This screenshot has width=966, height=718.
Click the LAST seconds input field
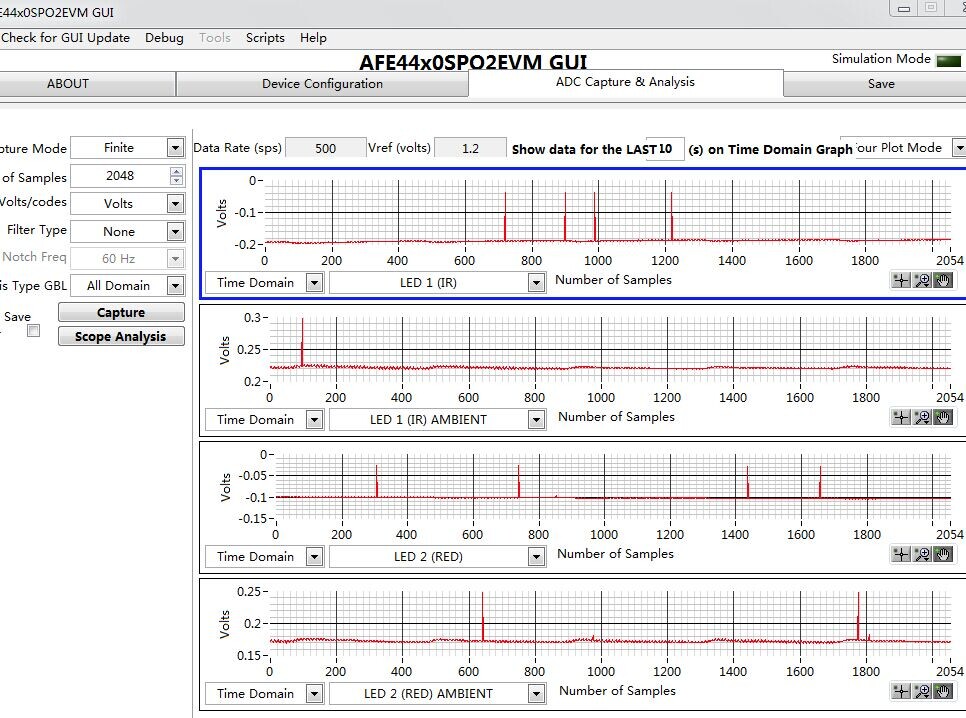point(666,149)
